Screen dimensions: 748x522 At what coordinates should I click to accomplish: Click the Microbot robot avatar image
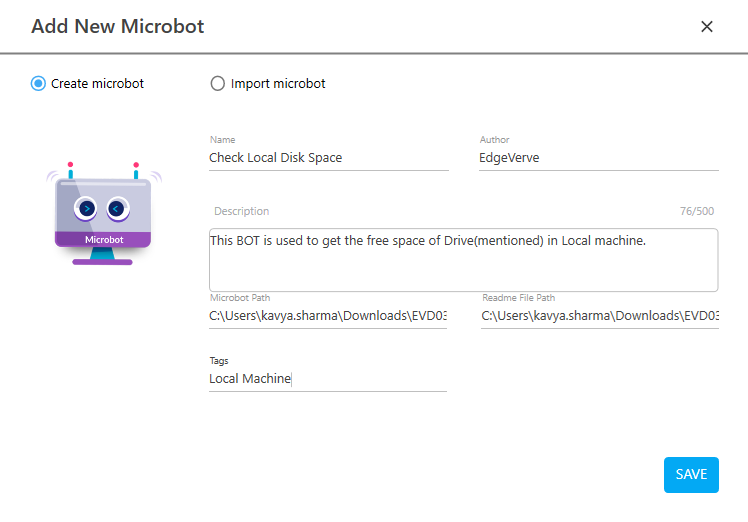point(103,213)
